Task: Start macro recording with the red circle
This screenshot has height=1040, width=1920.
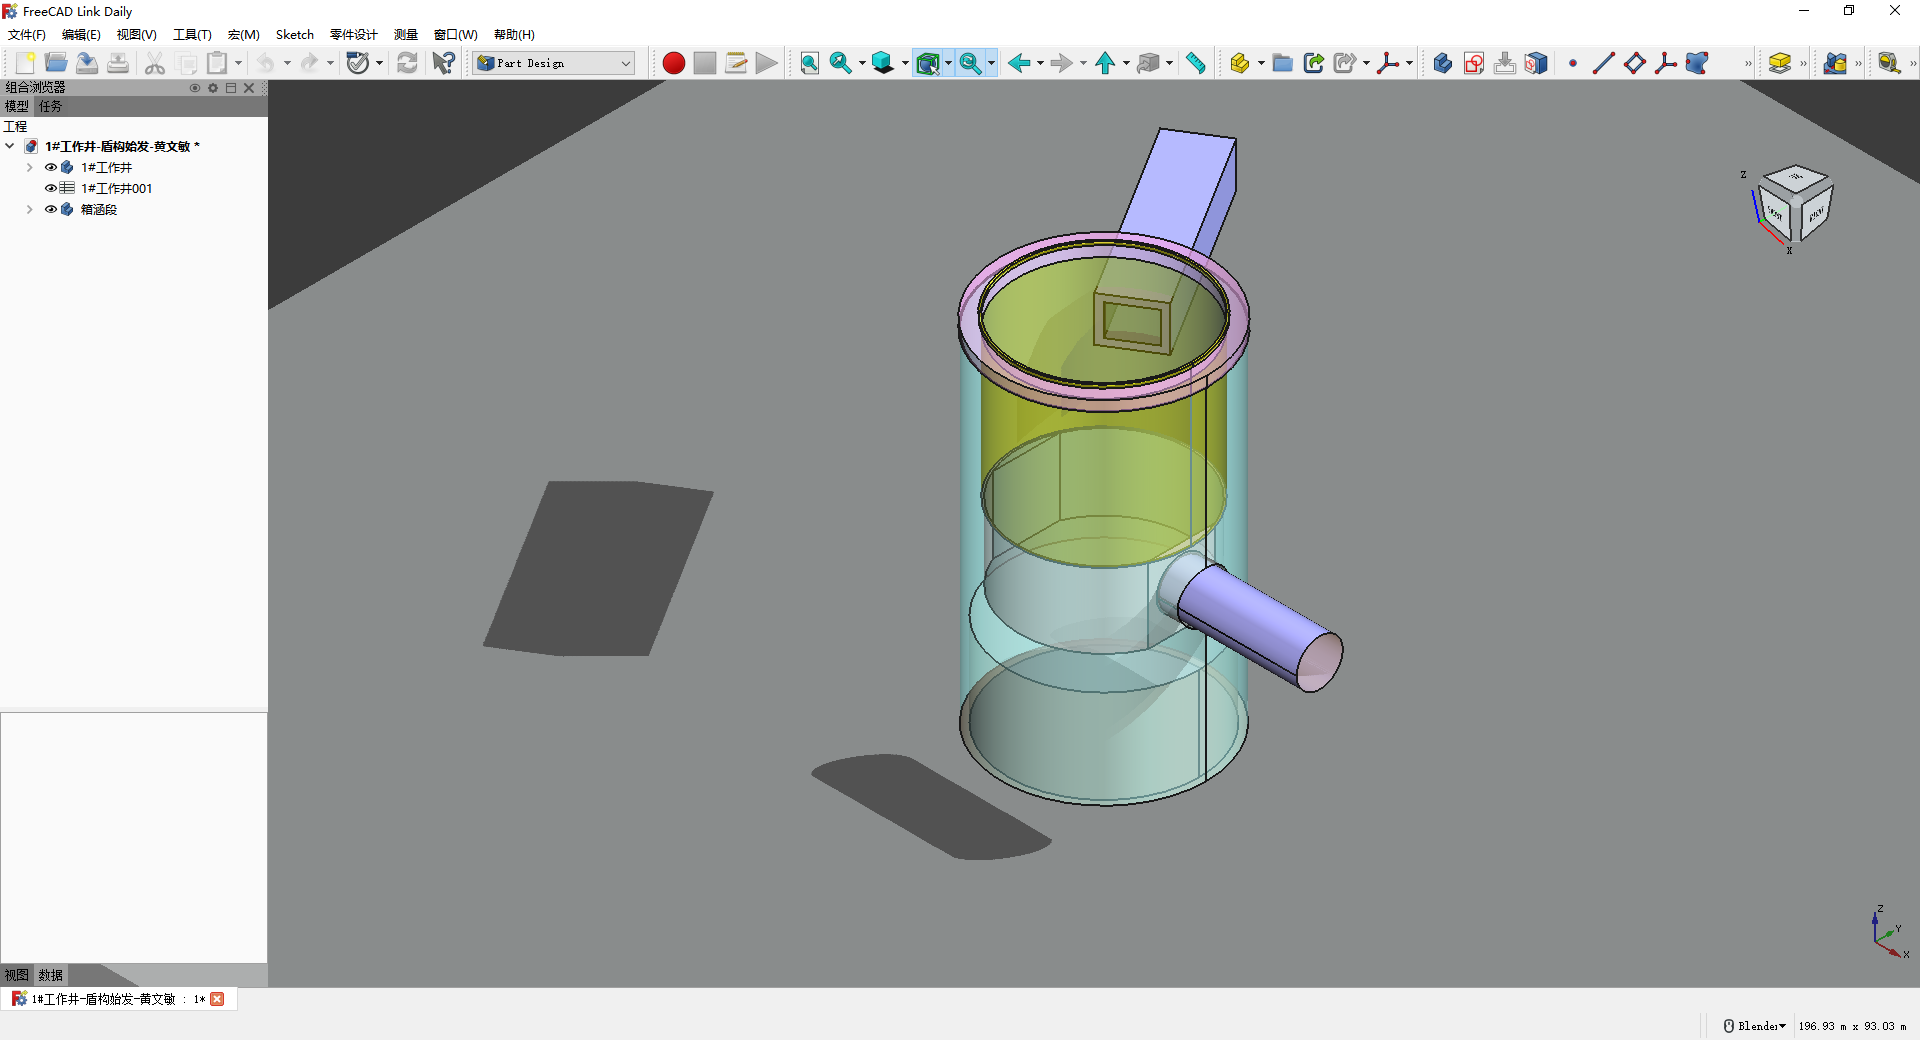Action: (x=673, y=63)
